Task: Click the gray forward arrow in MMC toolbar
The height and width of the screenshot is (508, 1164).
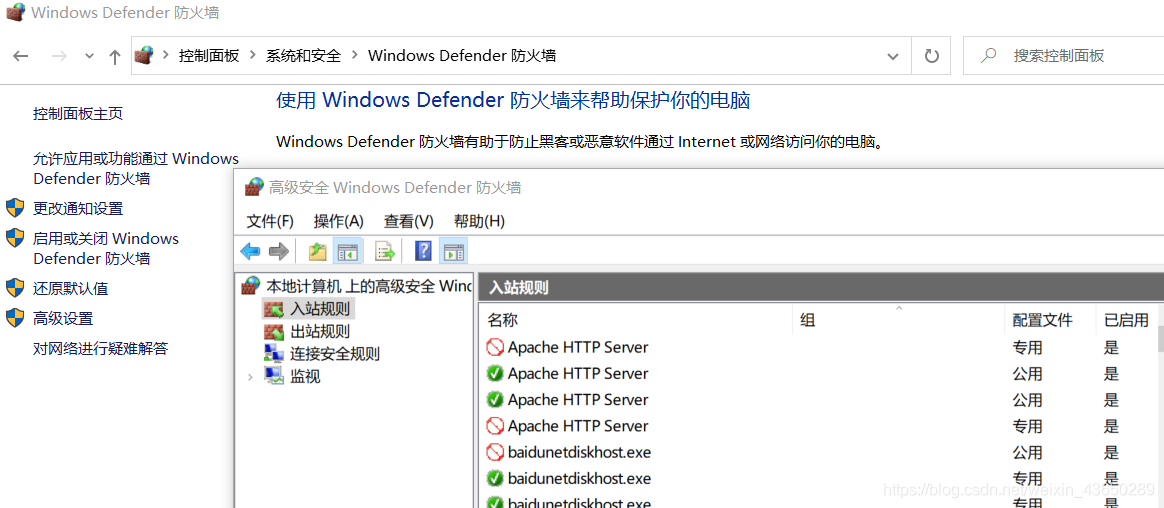Action: click(x=278, y=252)
